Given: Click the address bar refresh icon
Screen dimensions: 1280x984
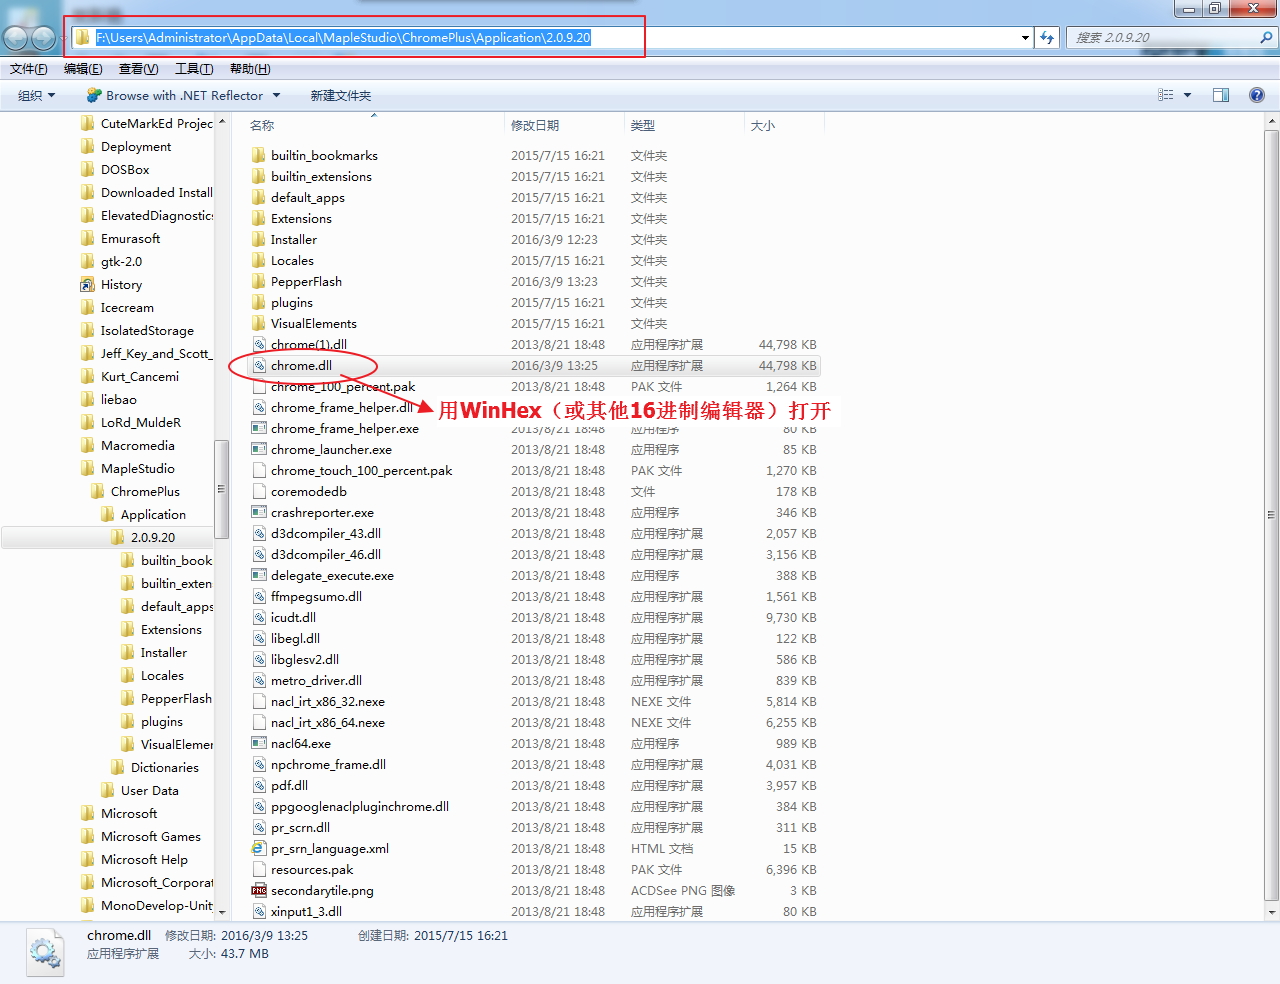Looking at the screenshot, I should click(x=1047, y=38).
